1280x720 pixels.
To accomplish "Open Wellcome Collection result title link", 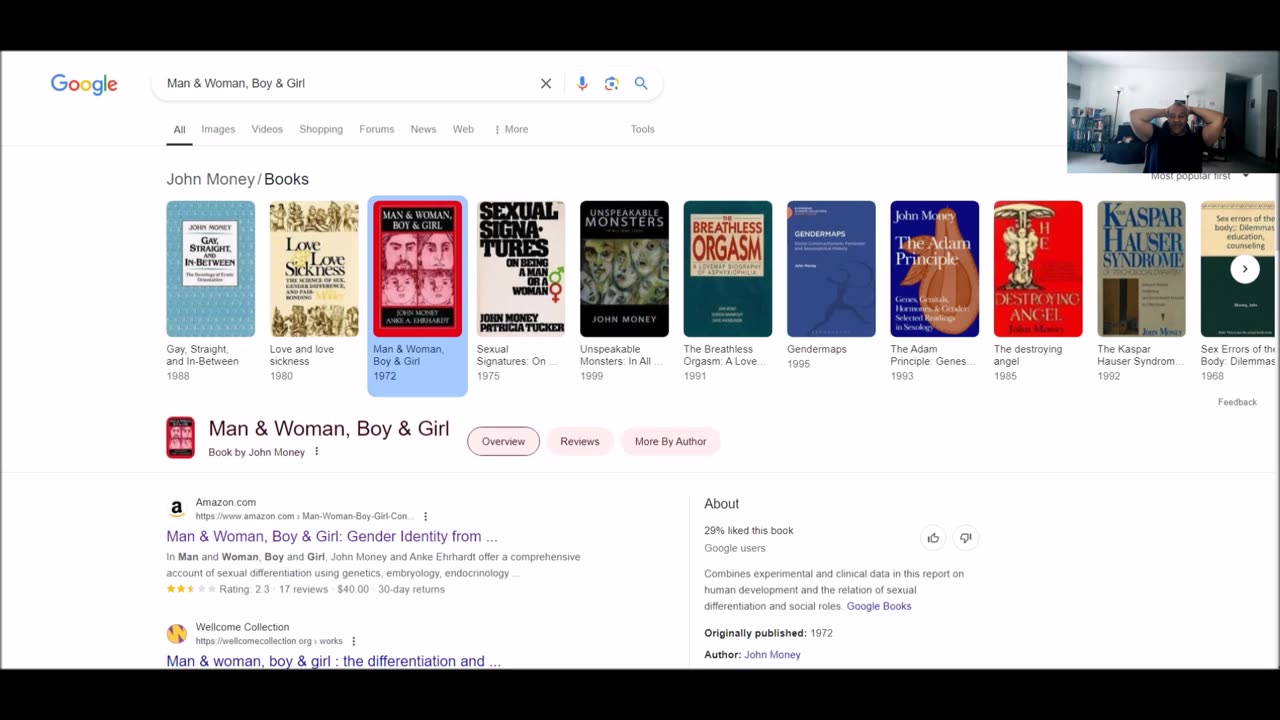I will [x=334, y=661].
